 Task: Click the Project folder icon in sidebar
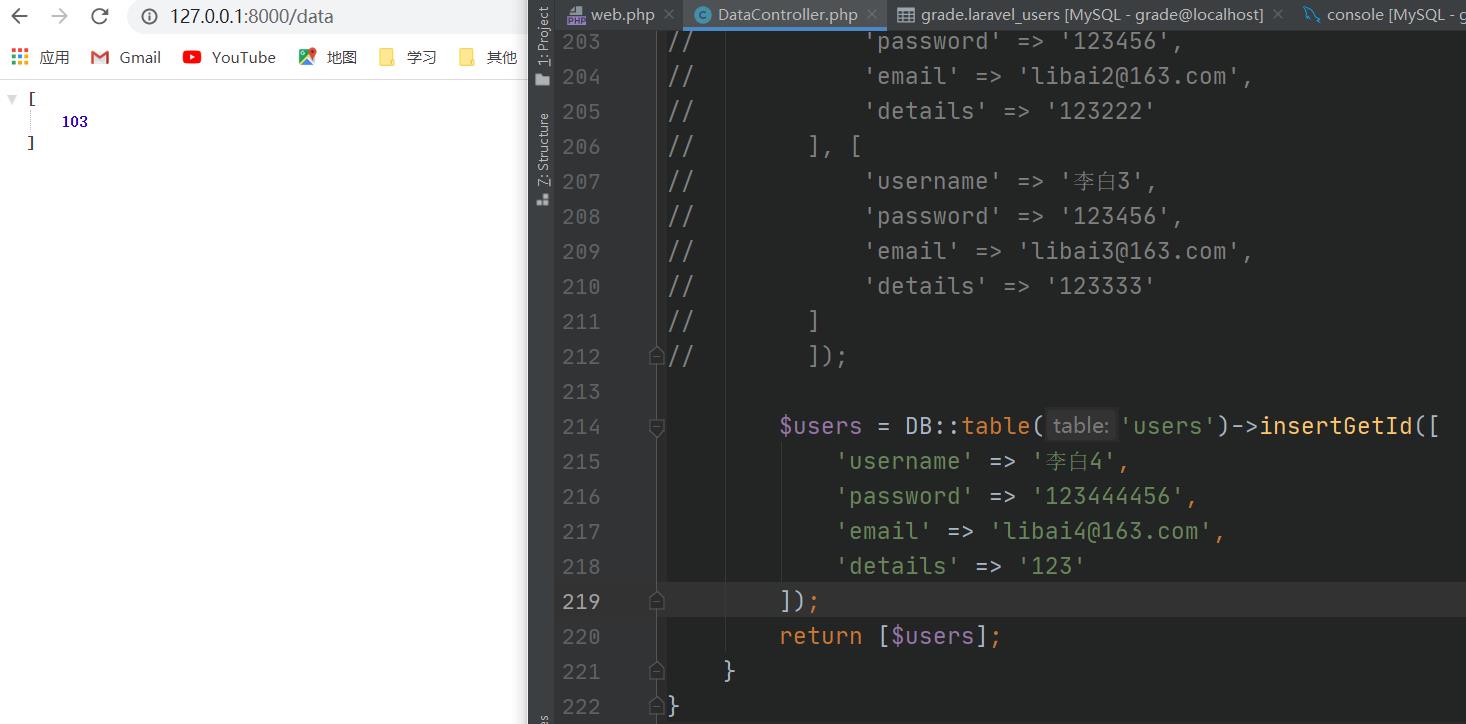543,79
